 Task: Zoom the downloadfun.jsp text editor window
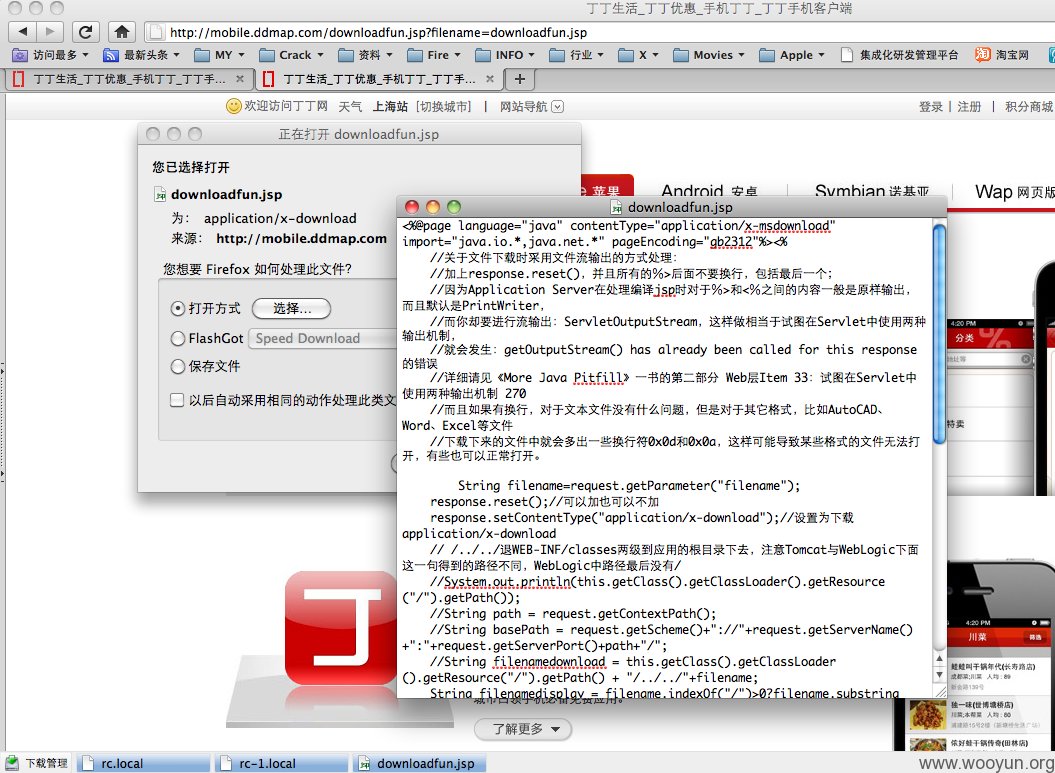(x=454, y=207)
